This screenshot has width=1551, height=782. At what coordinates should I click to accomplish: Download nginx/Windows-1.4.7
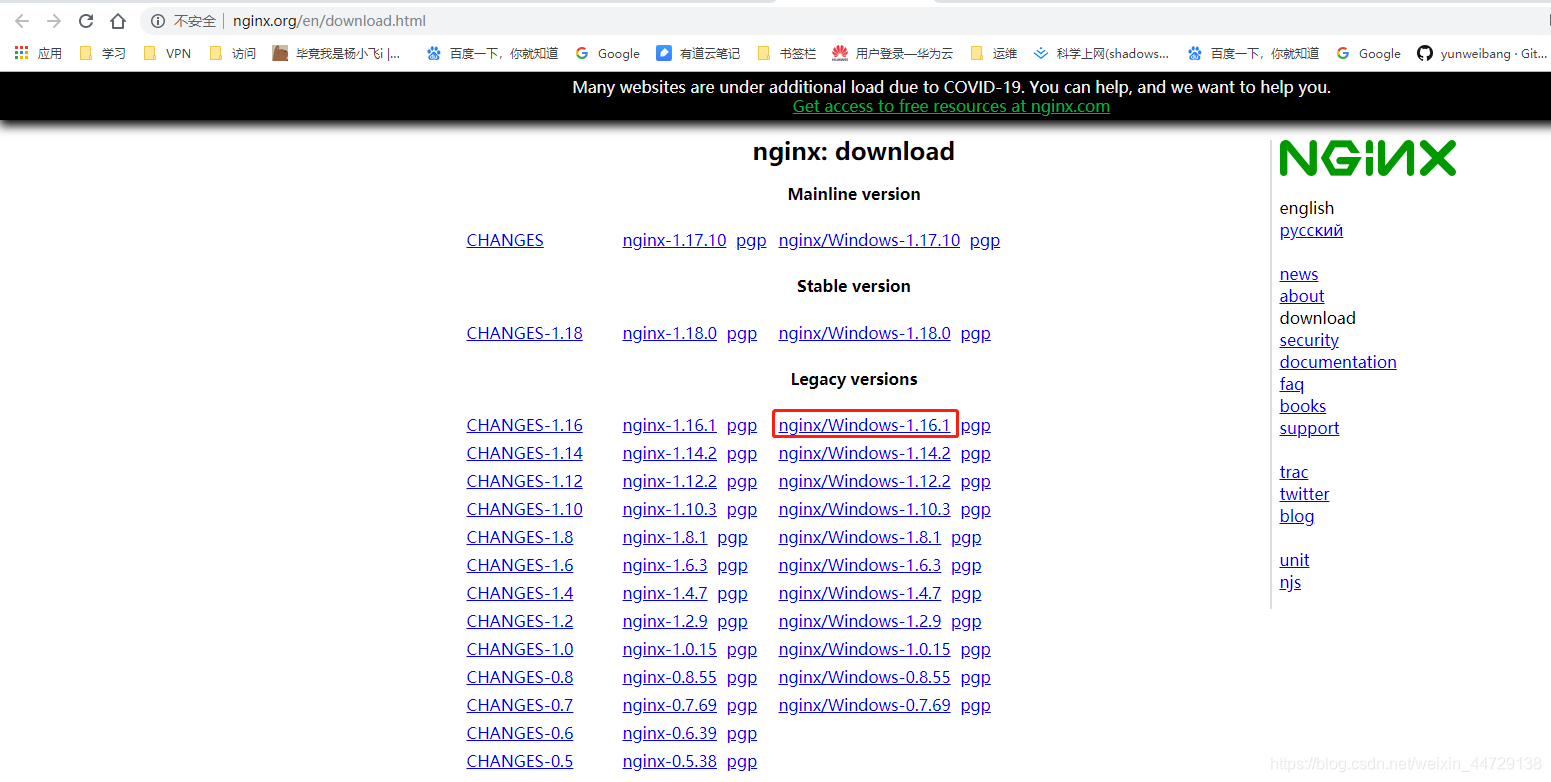[x=859, y=593]
